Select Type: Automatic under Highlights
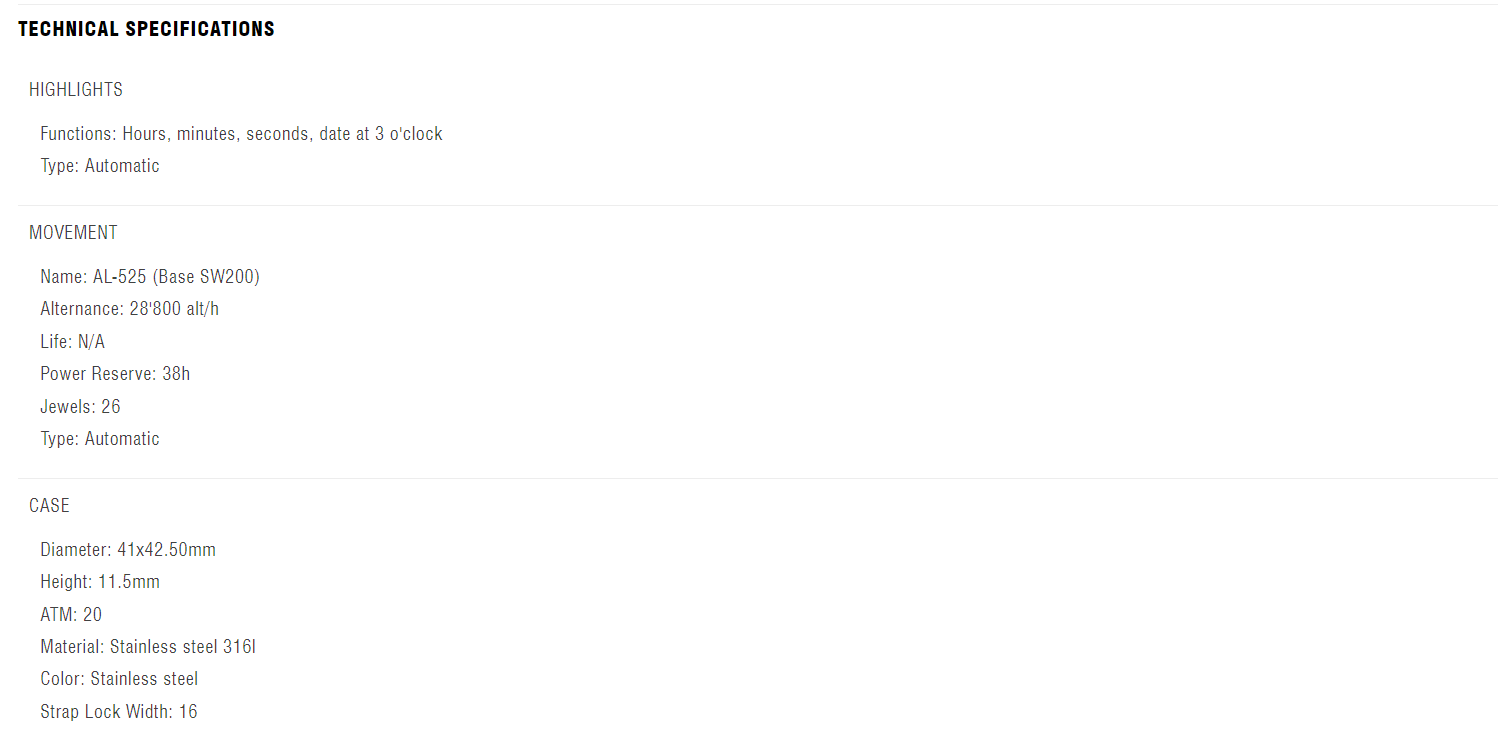The width and height of the screenshot is (1498, 735). point(100,166)
